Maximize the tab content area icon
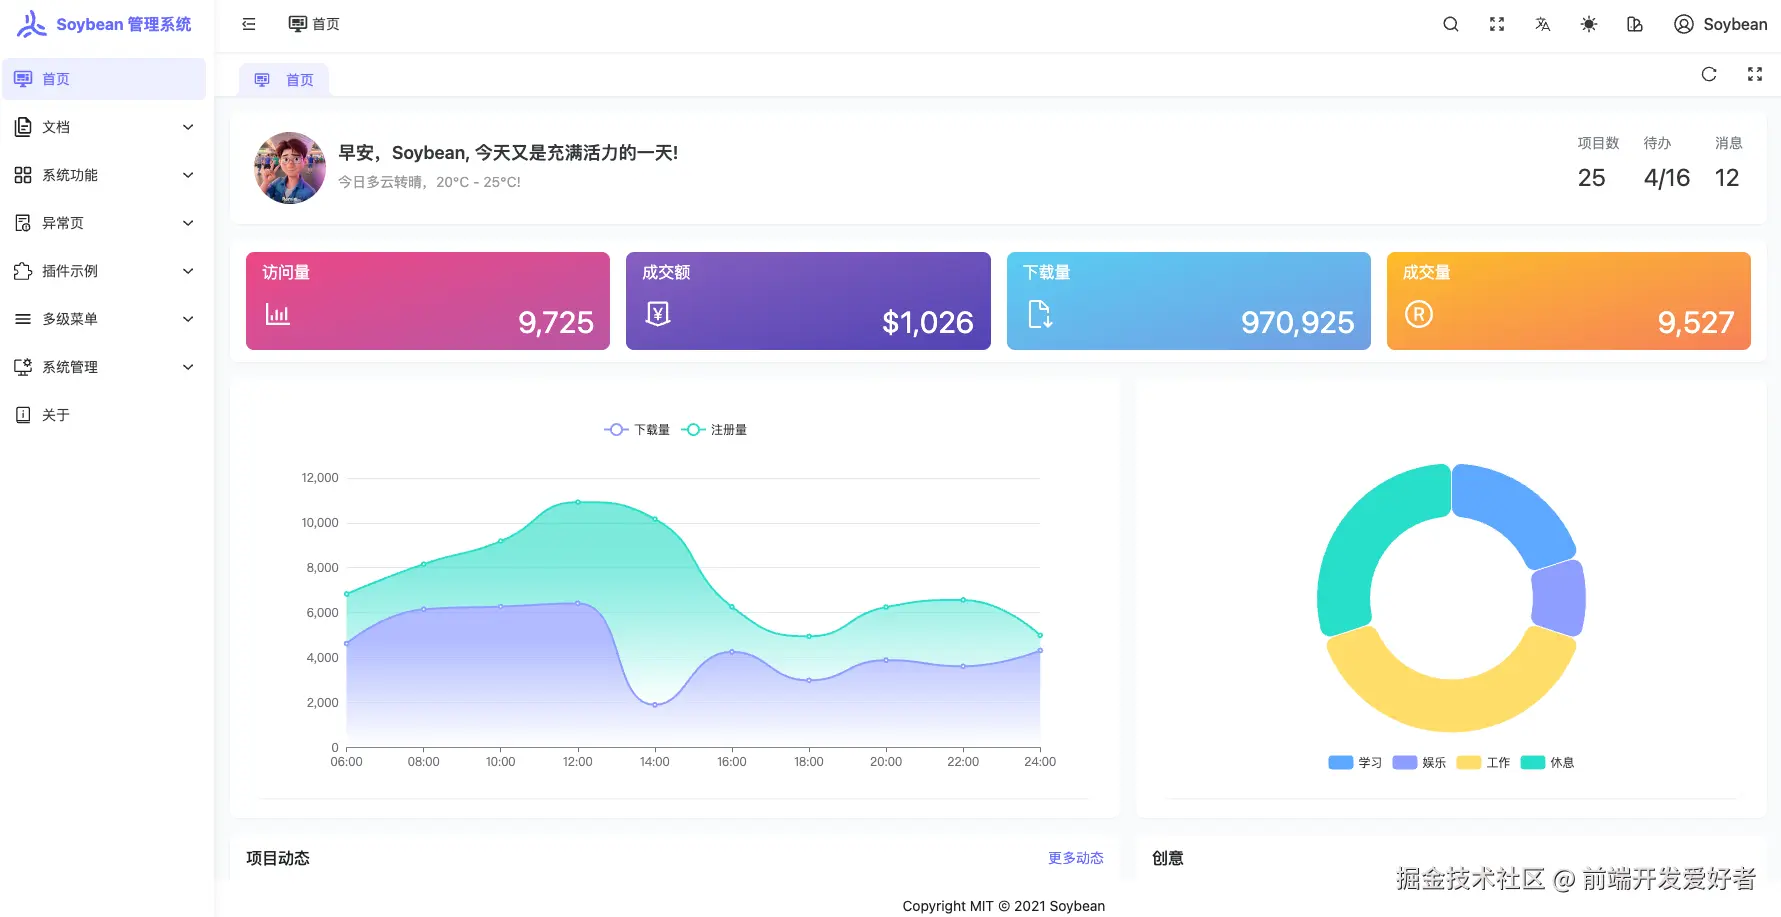Viewport: 1781px width, 917px height. coord(1755,74)
